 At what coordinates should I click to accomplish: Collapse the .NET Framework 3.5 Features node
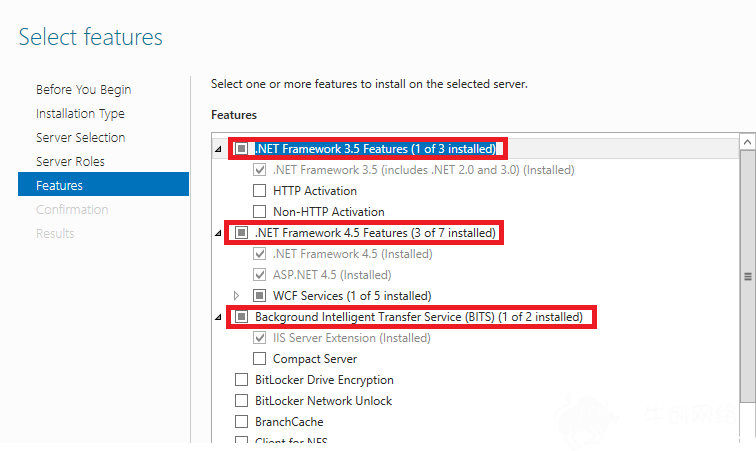(x=218, y=149)
